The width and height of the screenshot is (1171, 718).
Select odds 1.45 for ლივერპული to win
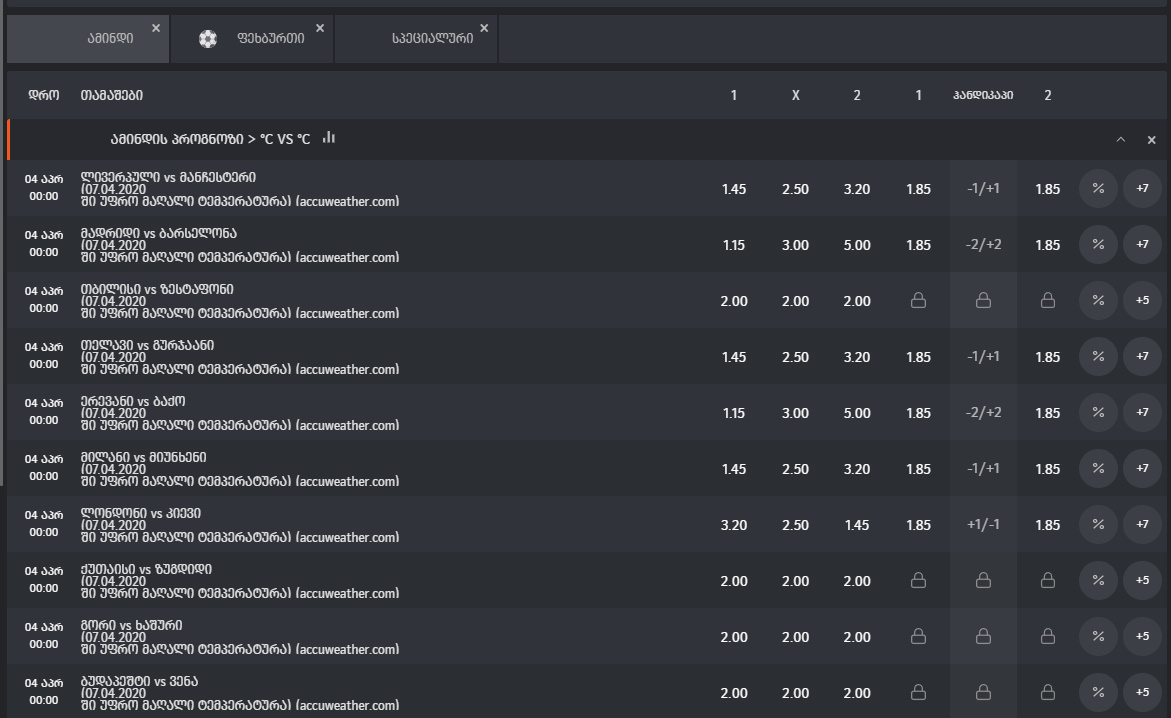[734, 189]
